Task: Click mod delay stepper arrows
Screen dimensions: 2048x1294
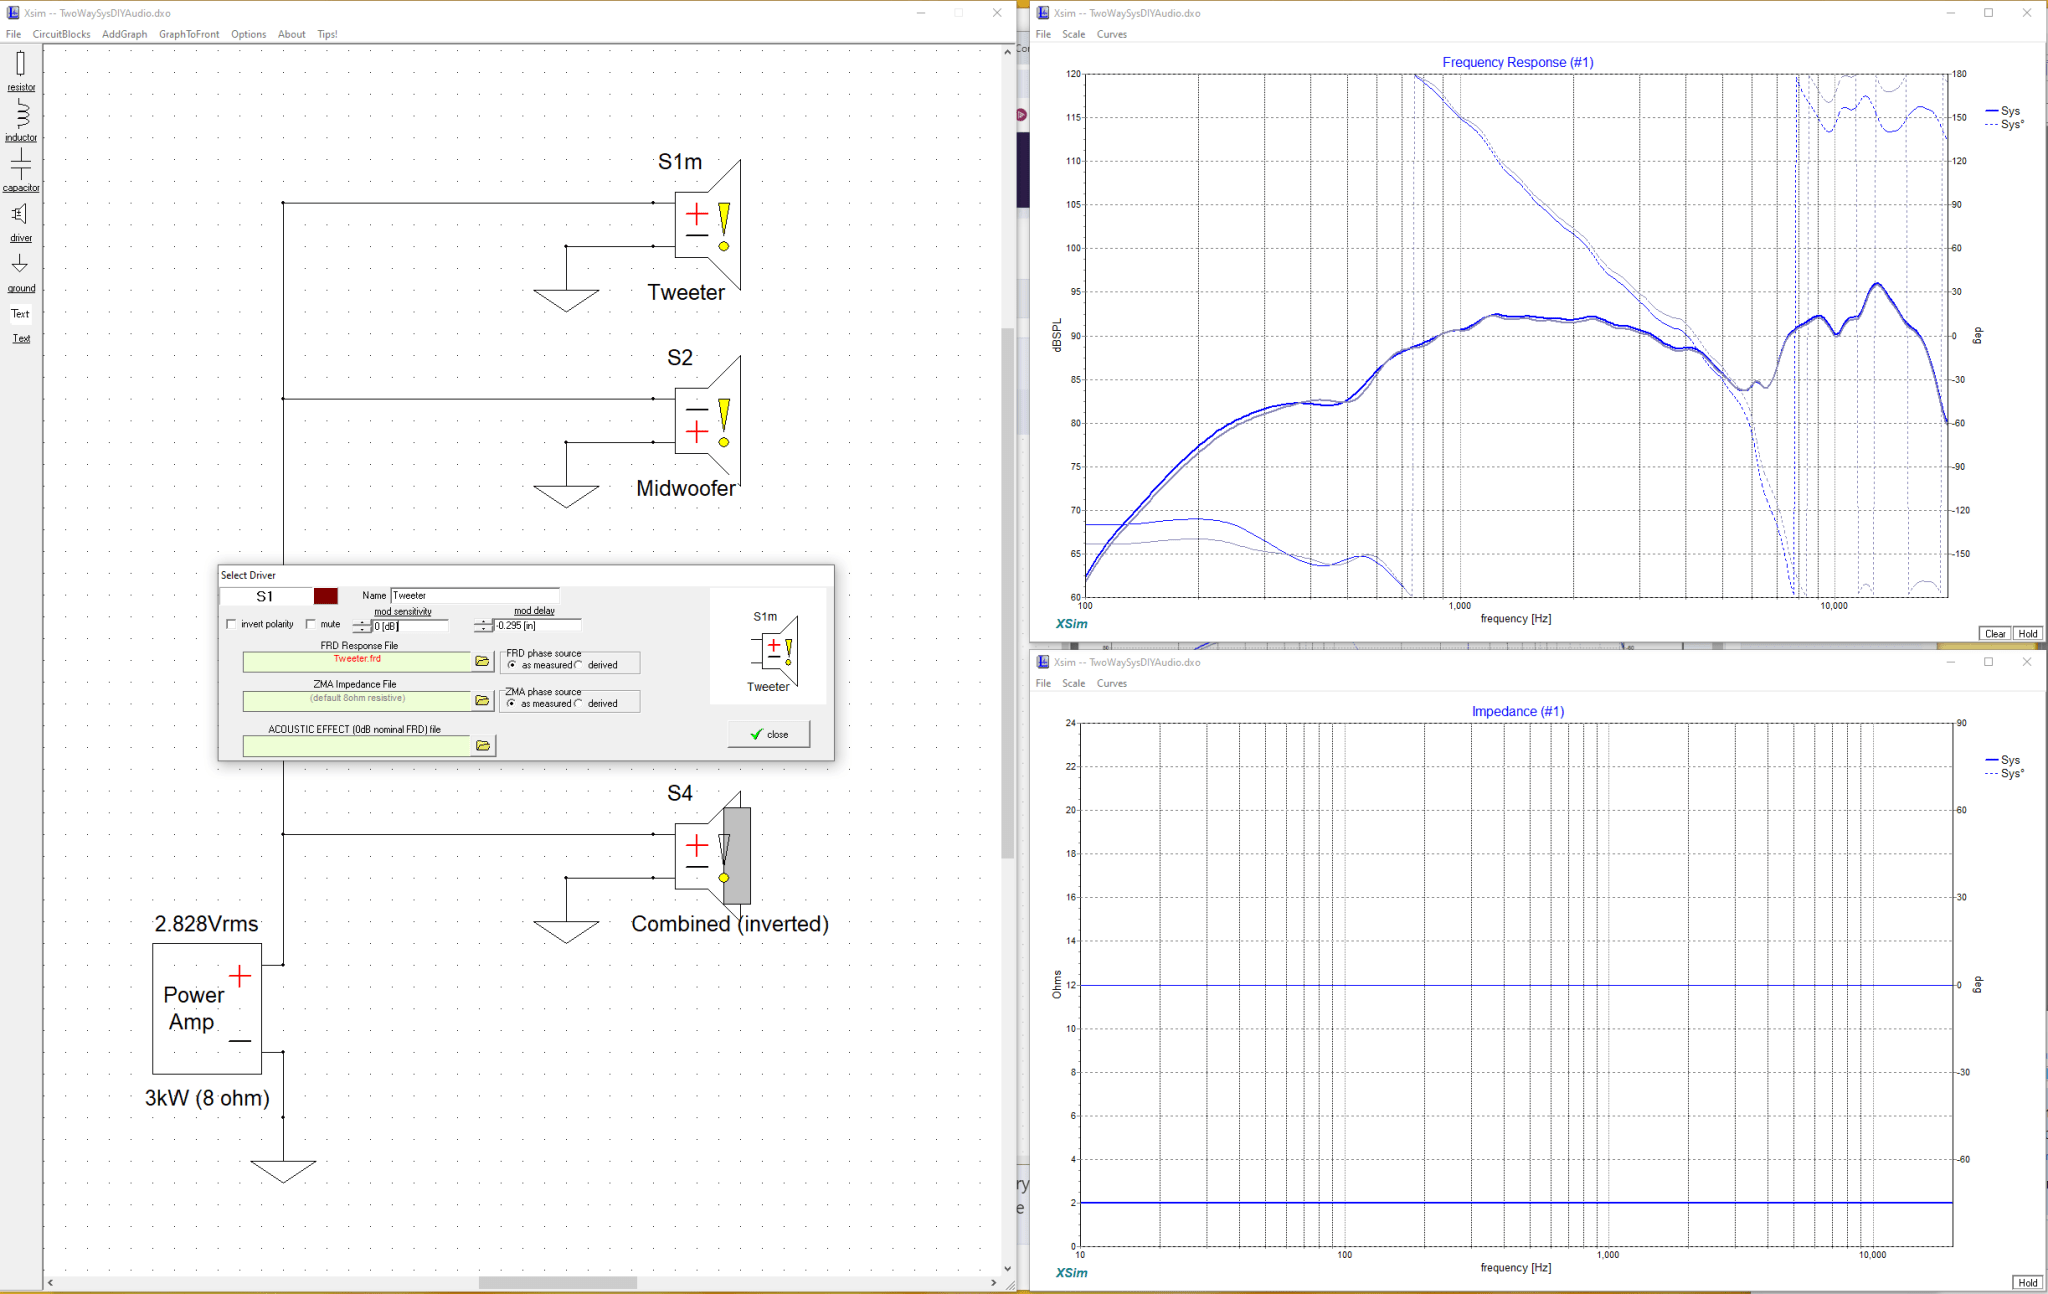Action: tap(484, 626)
